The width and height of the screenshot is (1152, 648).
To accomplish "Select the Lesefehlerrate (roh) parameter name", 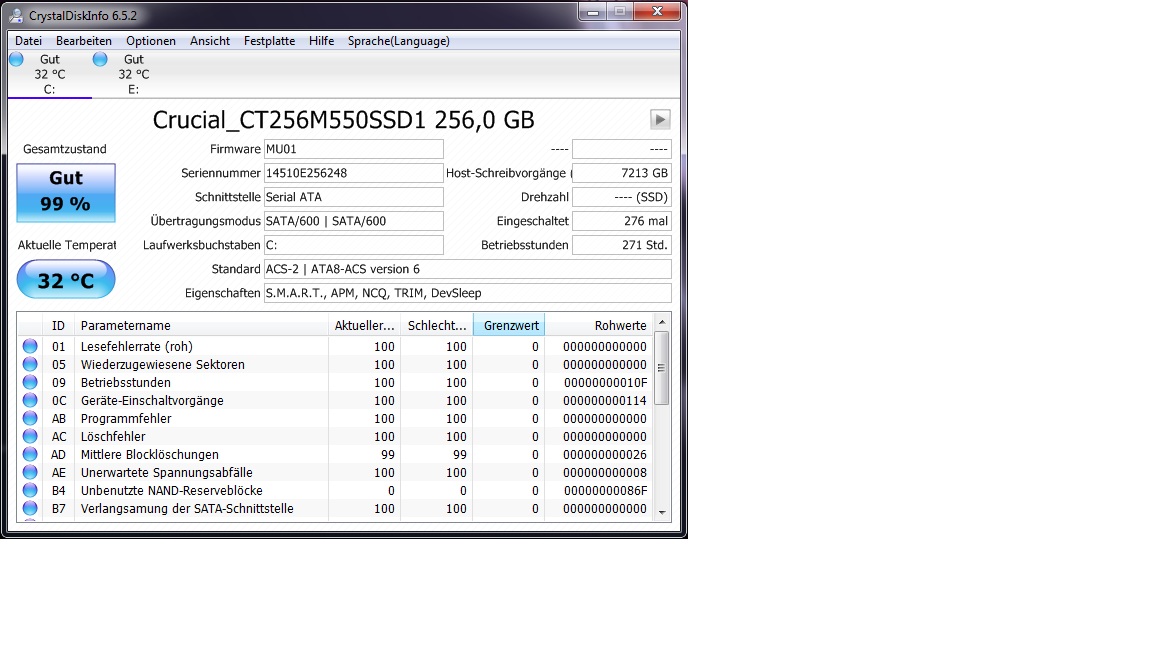I will [137, 347].
